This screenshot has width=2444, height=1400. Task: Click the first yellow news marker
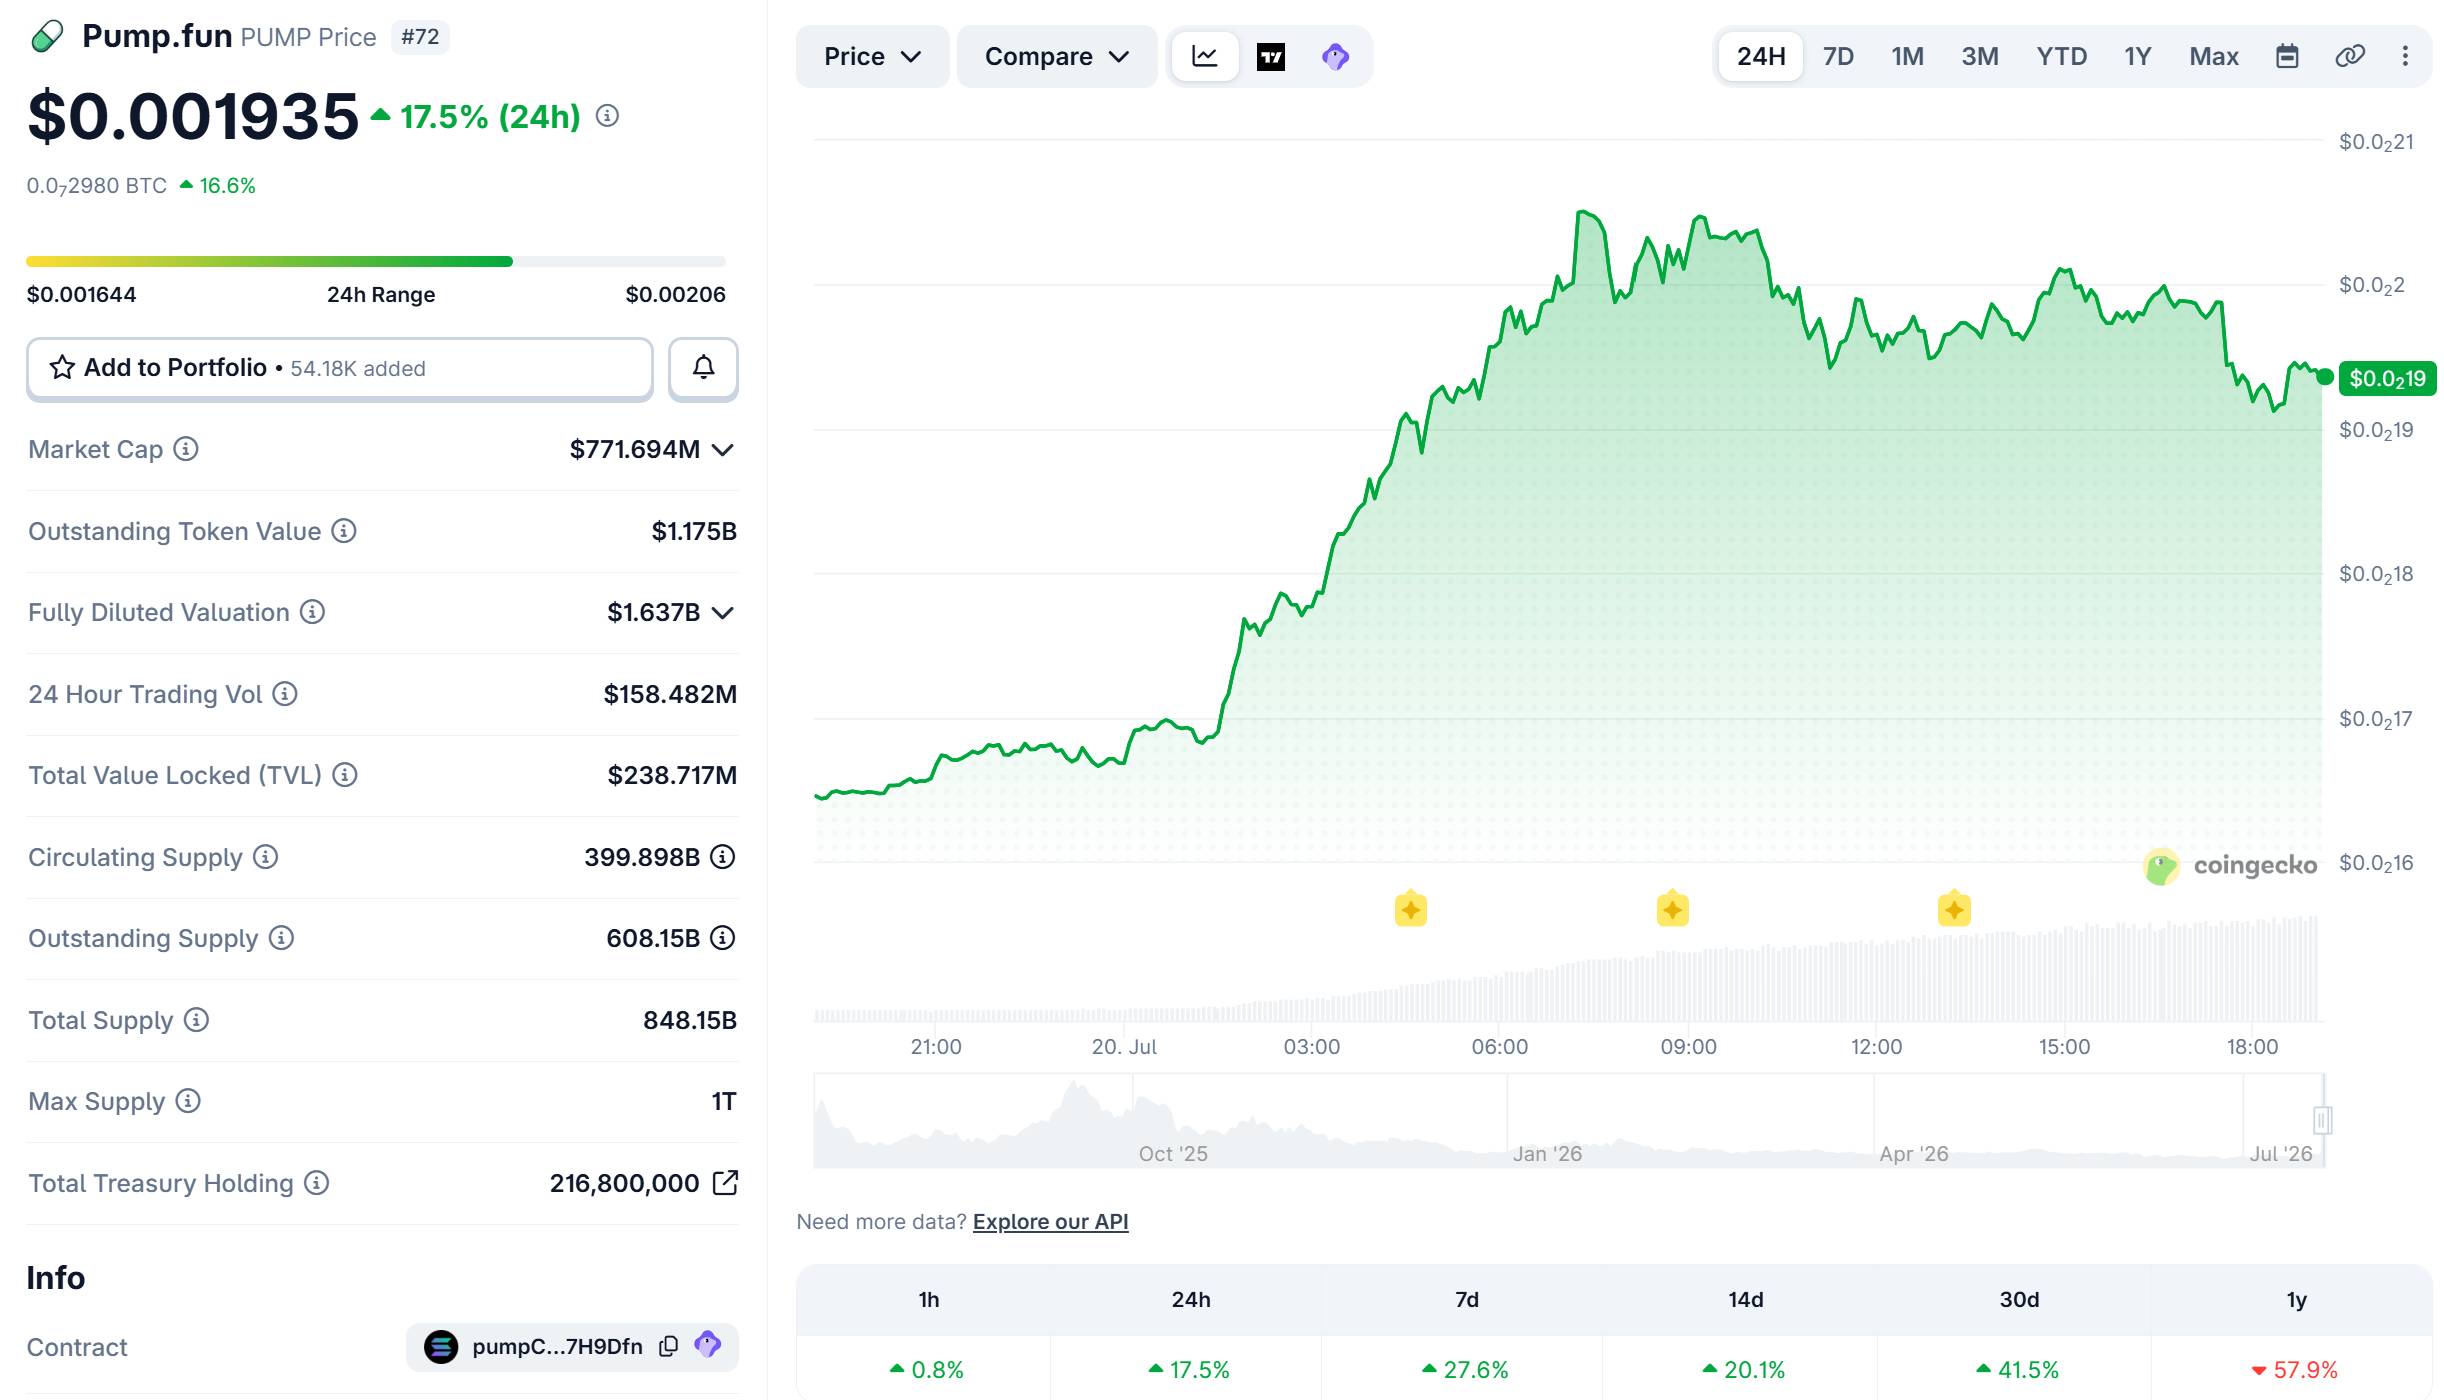pos(1410,910)
